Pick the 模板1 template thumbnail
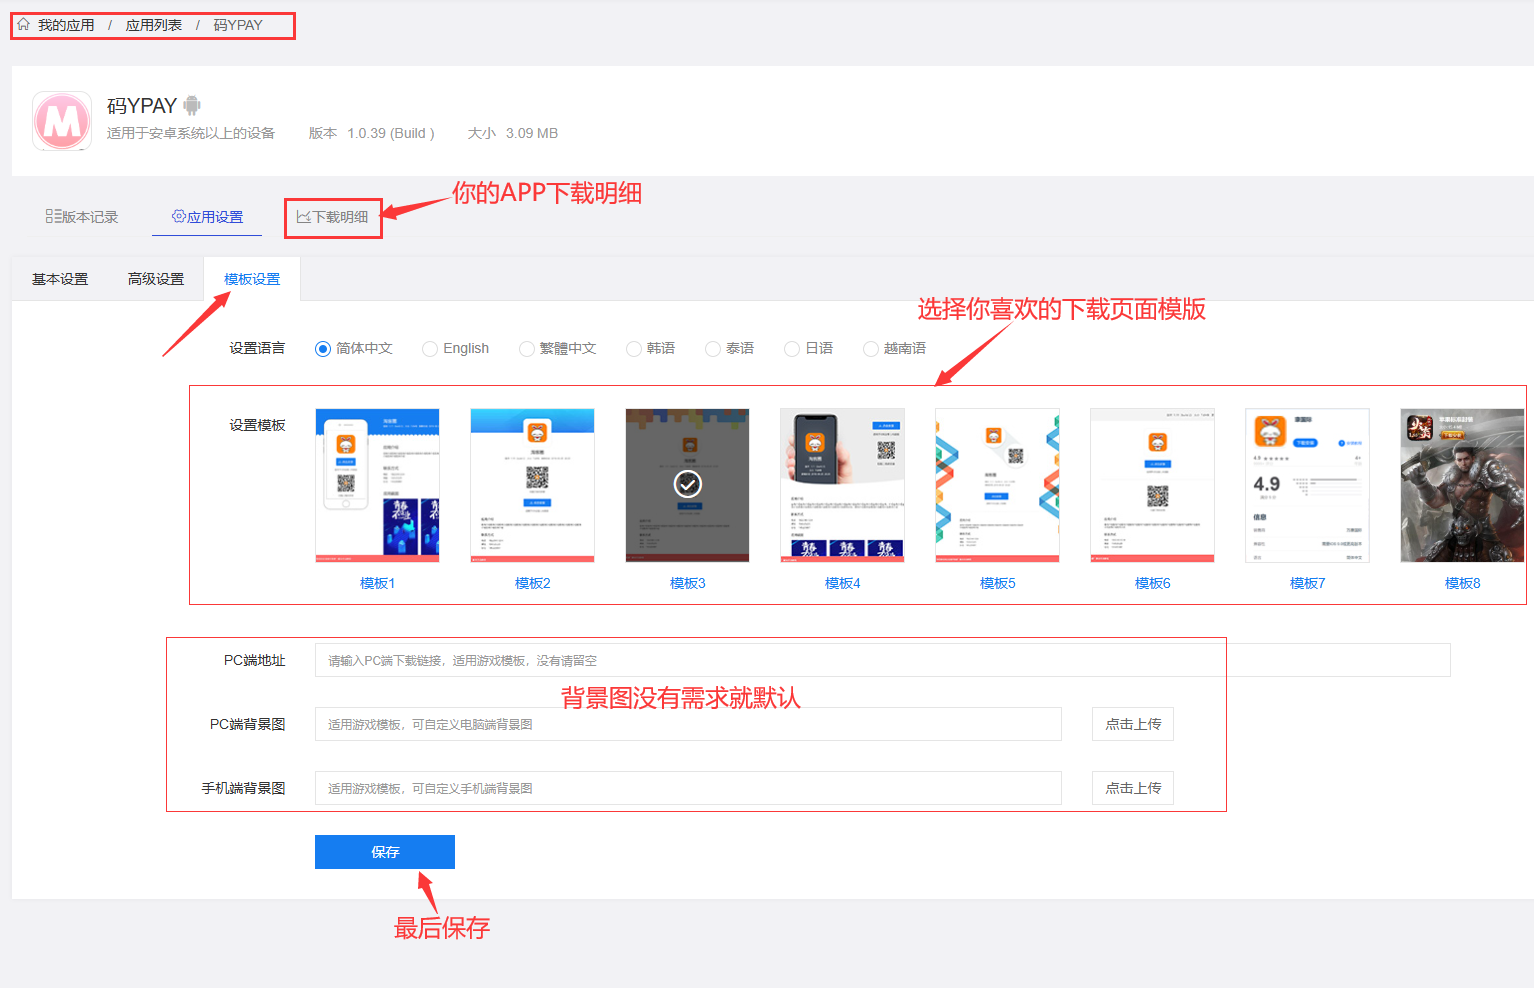Viewport: 1534px width, 988px height. coord(377,485)
